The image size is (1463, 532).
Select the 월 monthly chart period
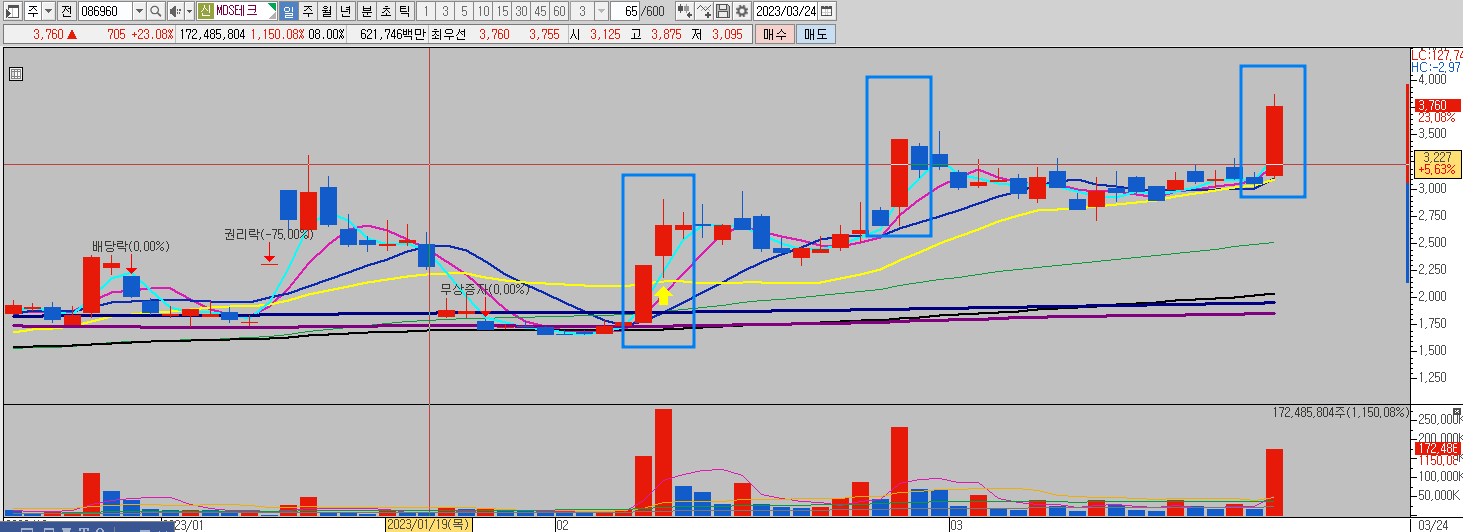pyautogui.click(x=326, y=11)
